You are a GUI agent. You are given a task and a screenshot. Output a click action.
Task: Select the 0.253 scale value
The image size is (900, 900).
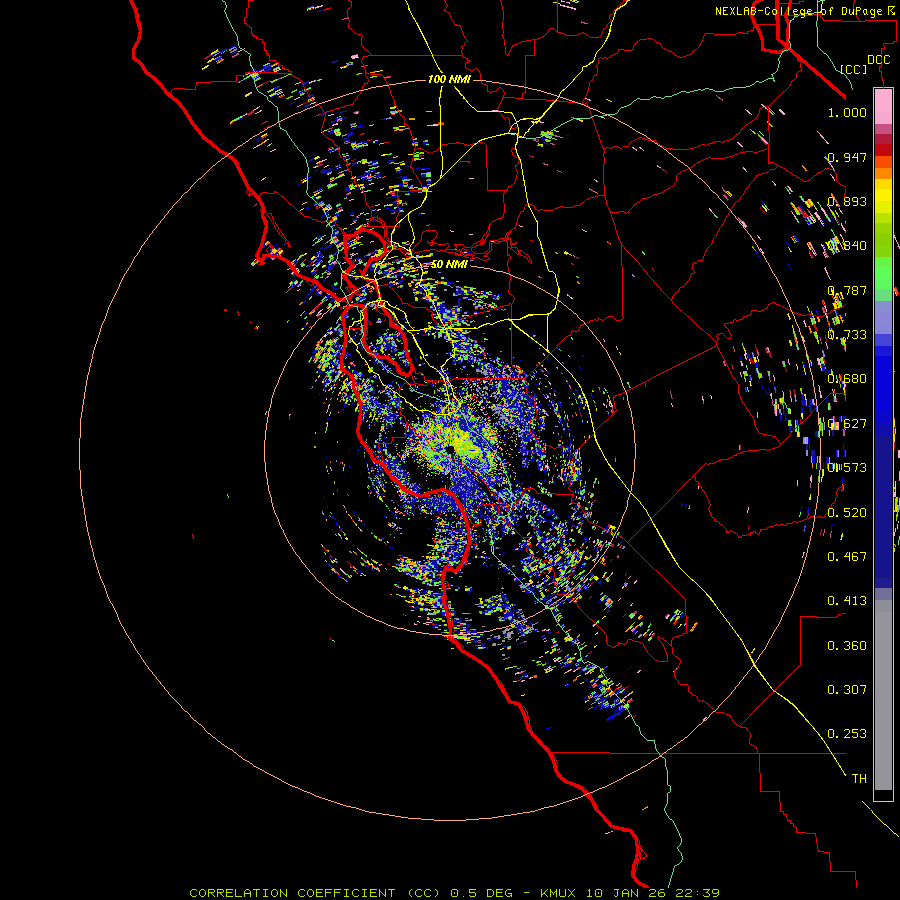pos(847,734)
